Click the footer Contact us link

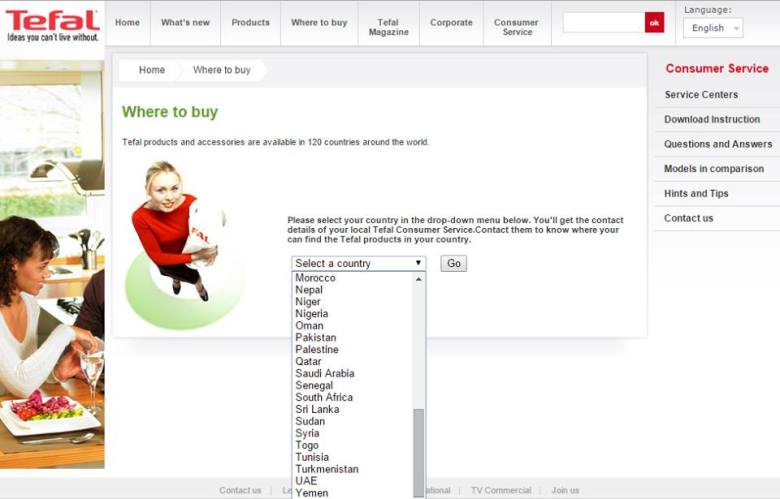(x=240, y=491)
